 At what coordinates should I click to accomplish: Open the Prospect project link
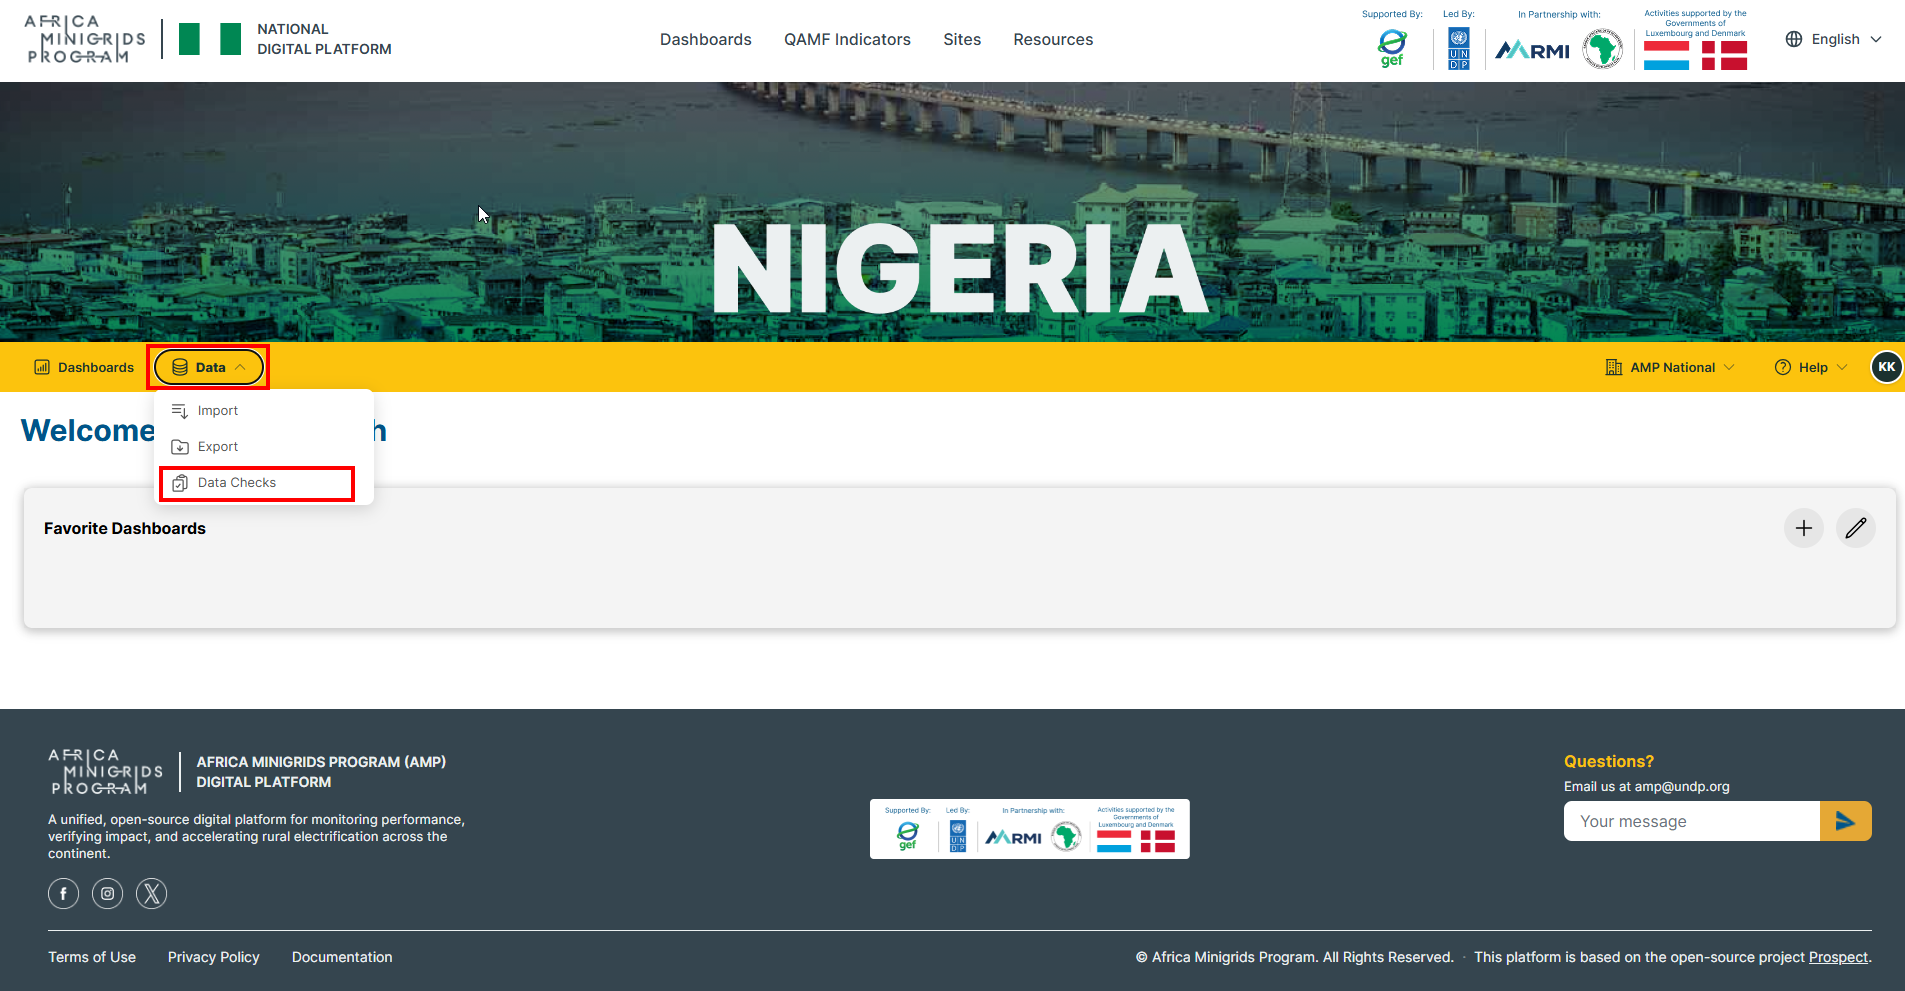pos(1838,957)
